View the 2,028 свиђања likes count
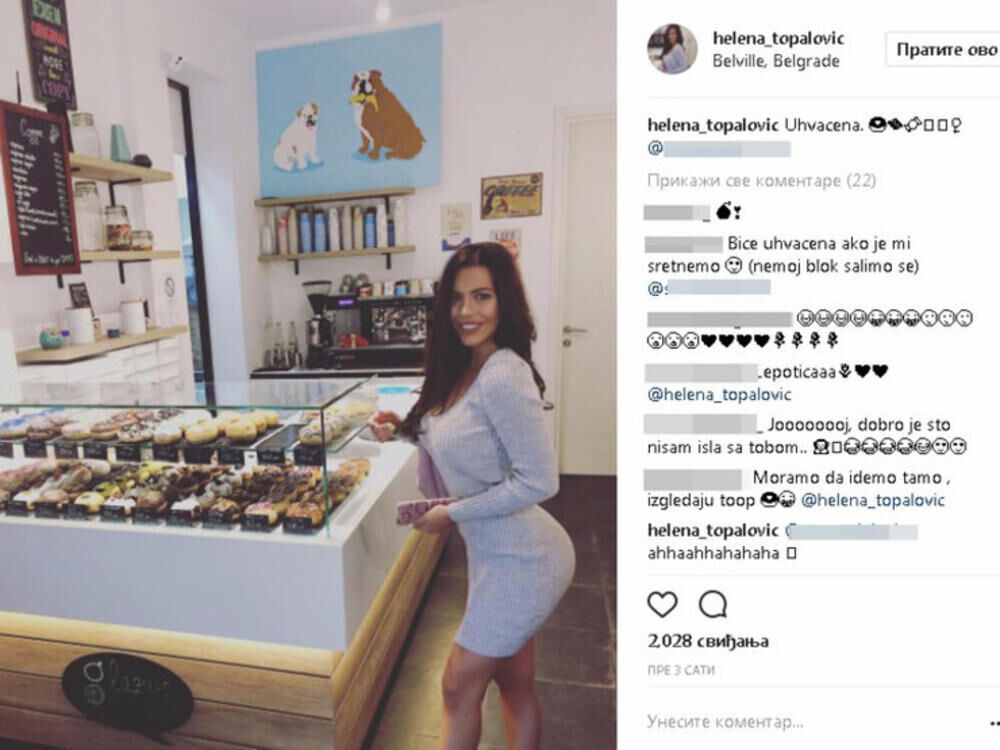The width and height of the screenshot is (1000, 750). pyautogui.click(x=708, y=641)
